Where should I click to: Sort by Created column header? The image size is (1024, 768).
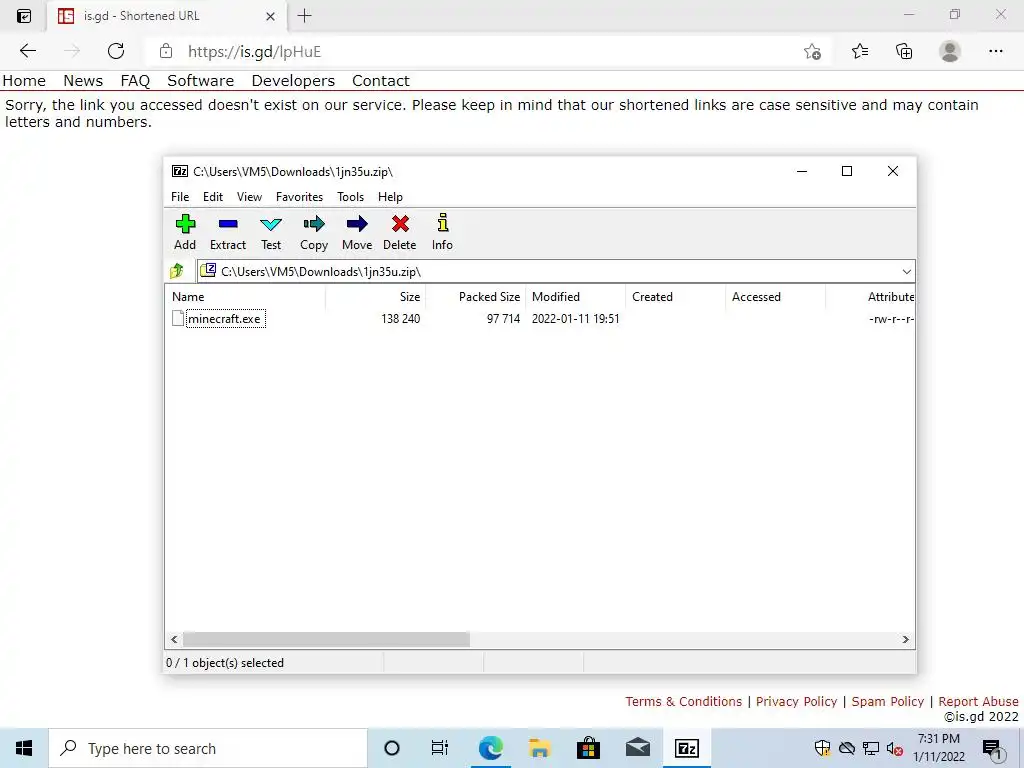(x=675, y=296)
